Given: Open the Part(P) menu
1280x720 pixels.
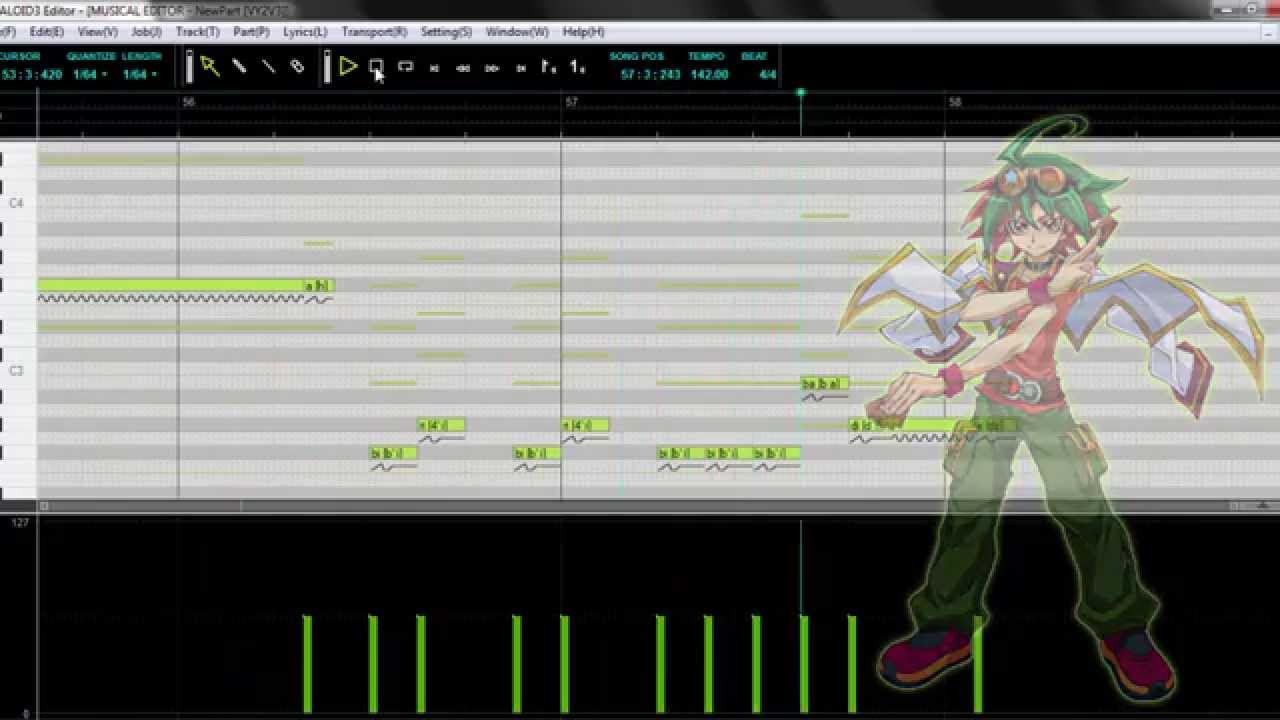Looking at the screenshot, I should pyautogui.click(x=251, y=32).
